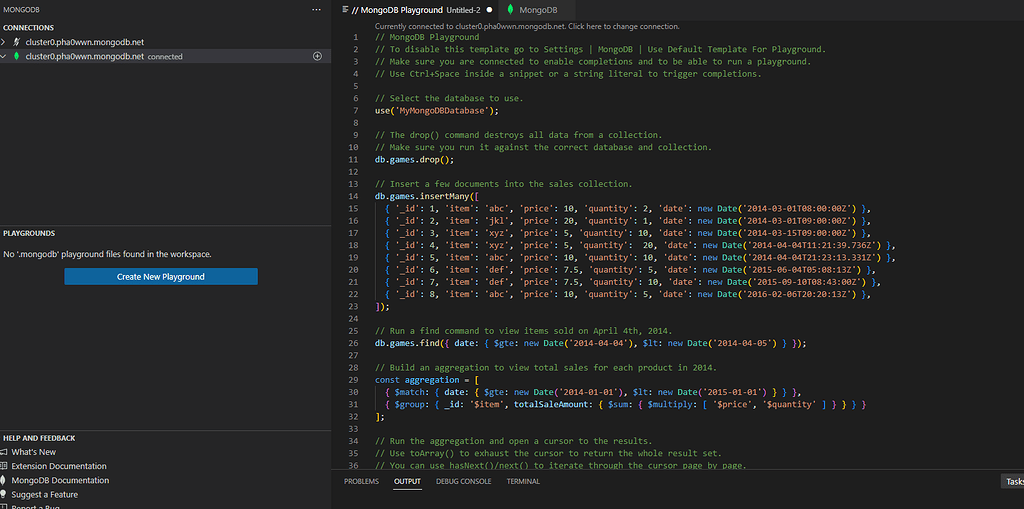Click the megaphone icon beside What's New
Screen dimensions: 1024x509
point(5,452)
